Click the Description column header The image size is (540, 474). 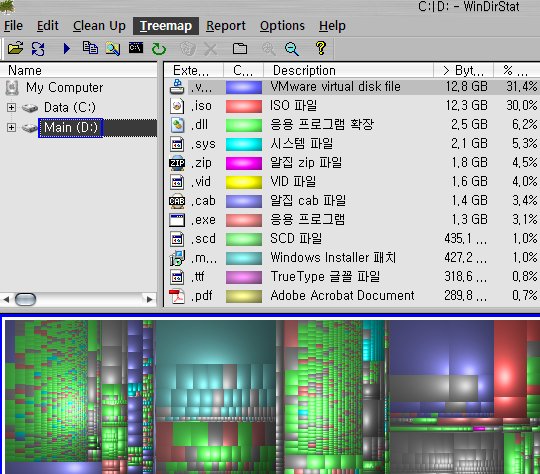tap(348, 70)
